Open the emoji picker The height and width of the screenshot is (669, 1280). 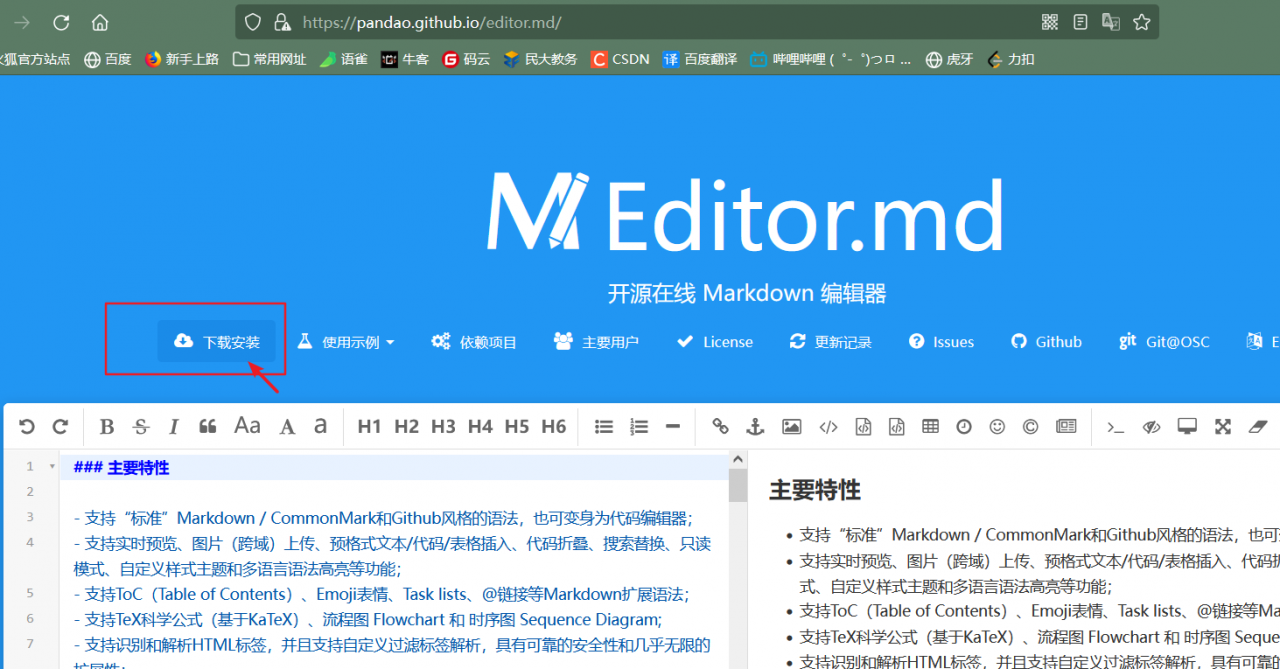[x=997, y=427]
